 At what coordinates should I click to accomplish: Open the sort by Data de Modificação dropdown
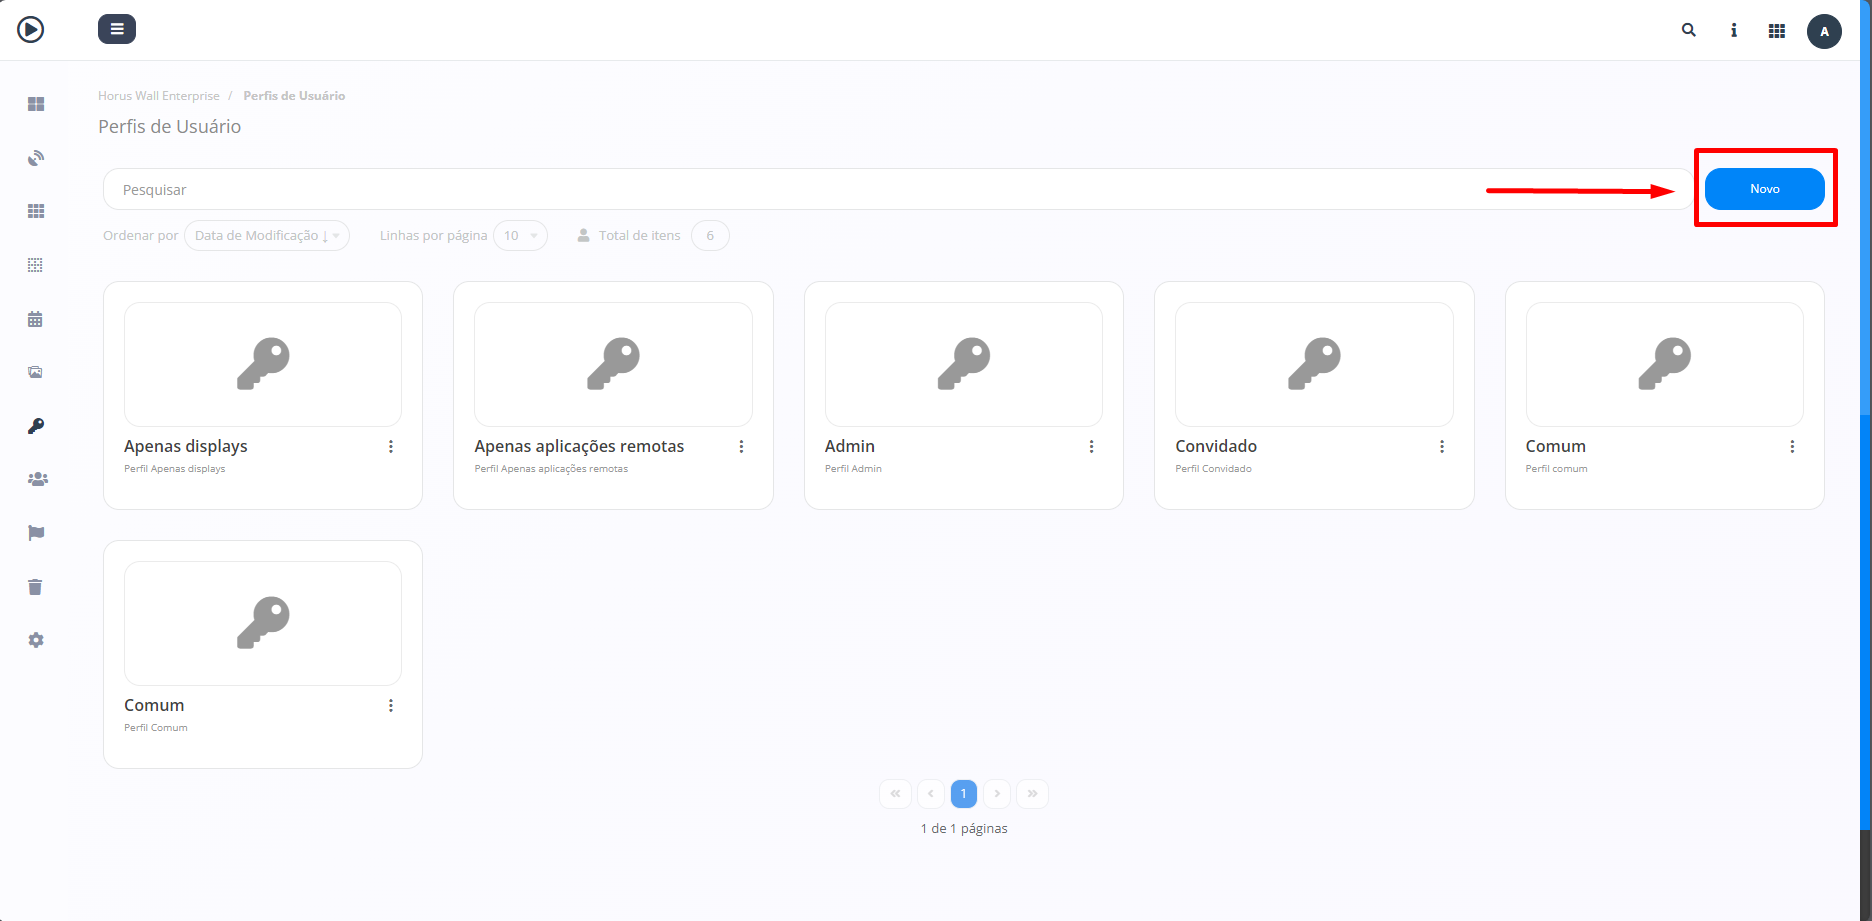coord(267,235)
